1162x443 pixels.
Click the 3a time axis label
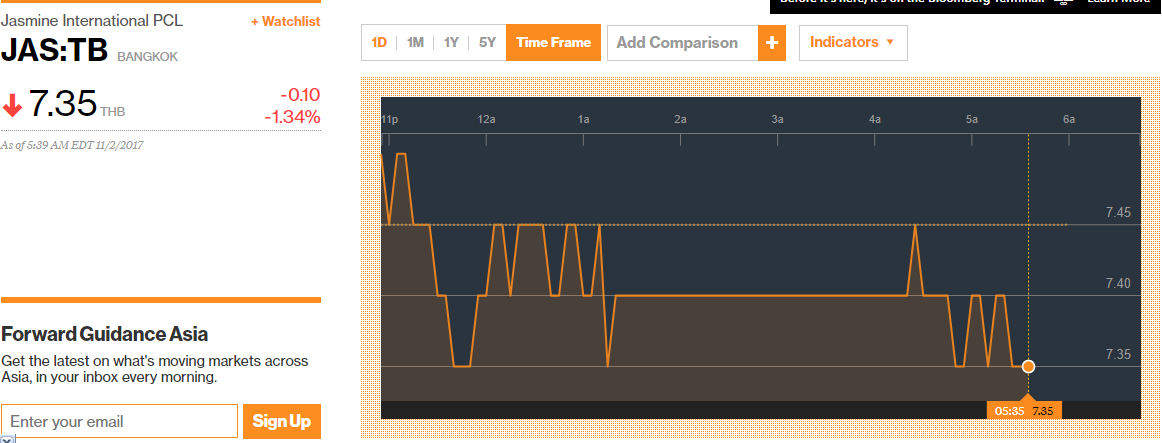pos(777,119)
